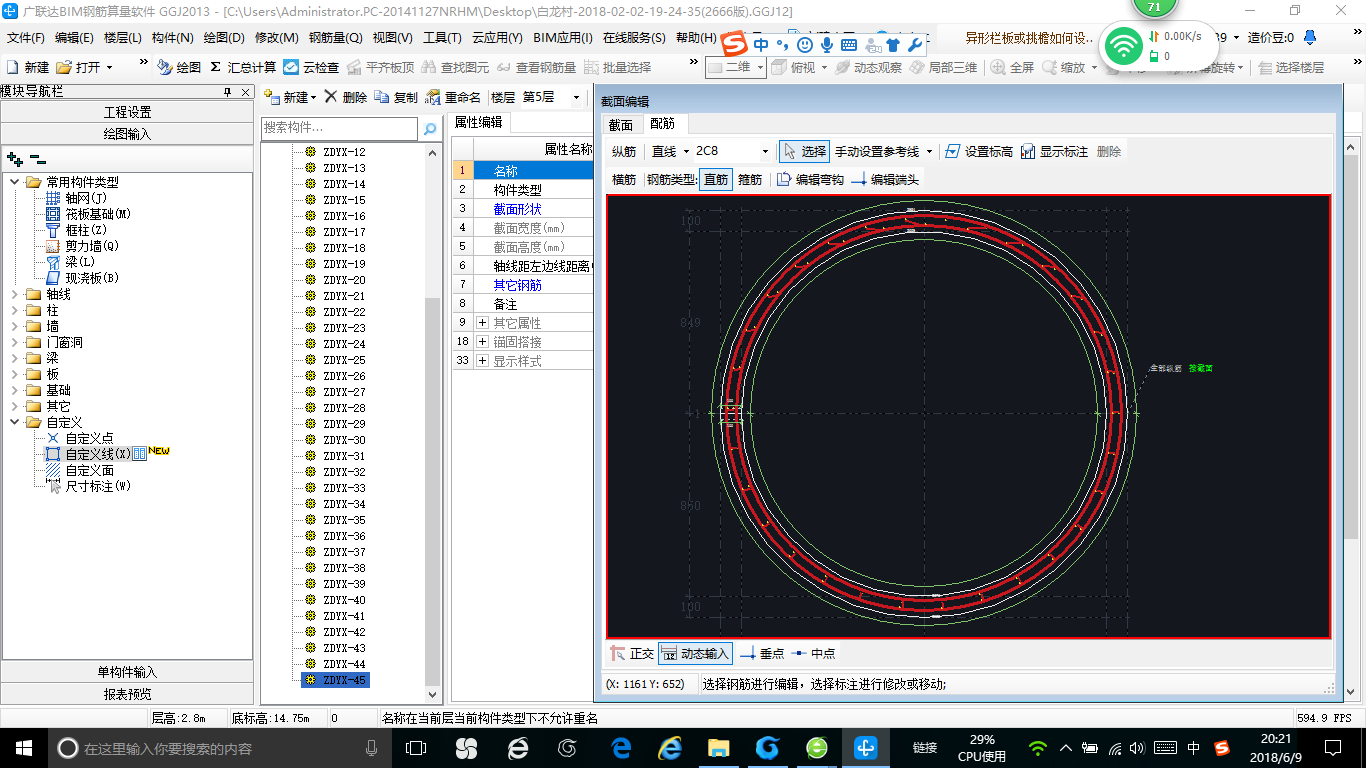Select 箍筋 stirrup rebar type
1366x768 pixels.
(750, 179)
